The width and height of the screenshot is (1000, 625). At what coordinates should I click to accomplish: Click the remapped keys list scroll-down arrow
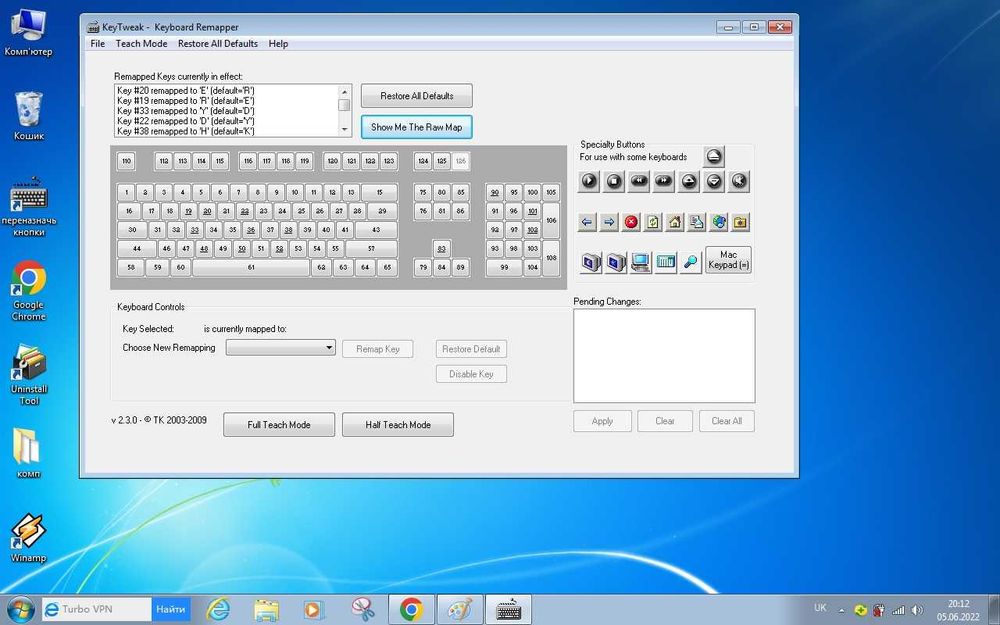(344, 129)
